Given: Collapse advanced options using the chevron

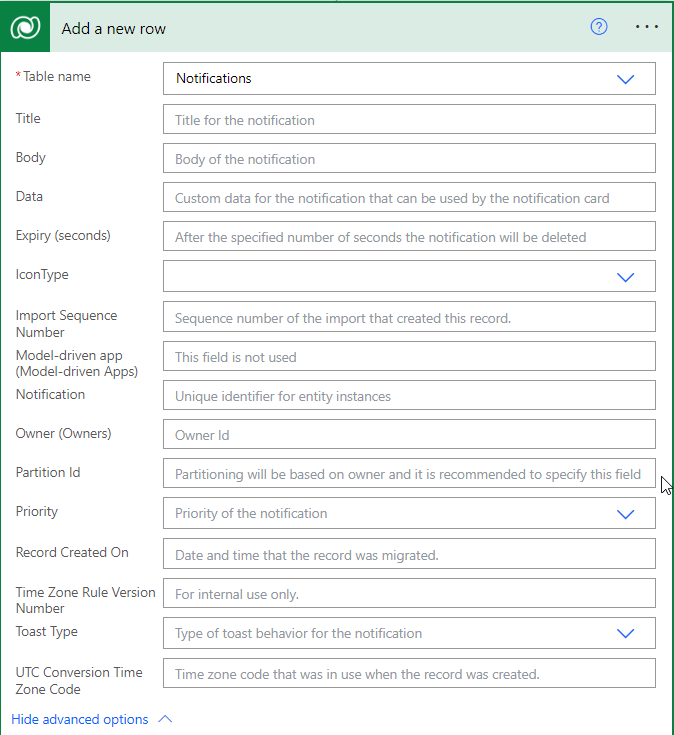Looking at the screenshot, I should [166, 719].
